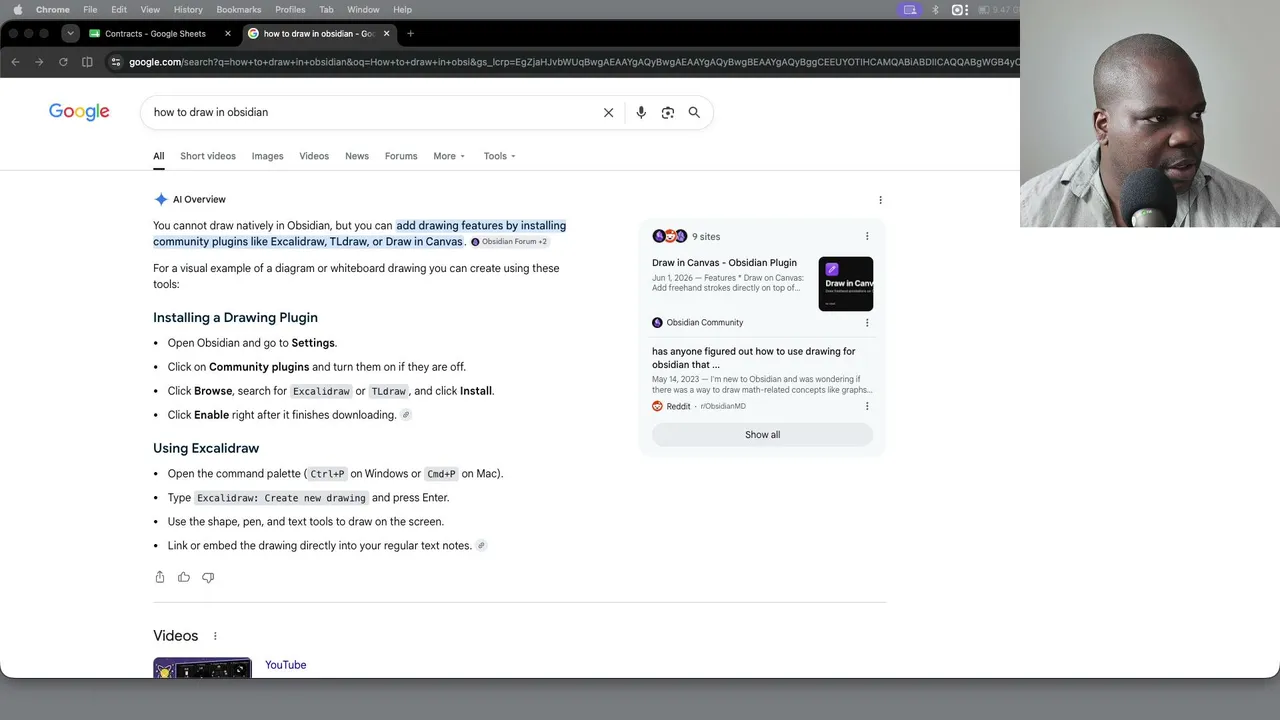Open the Window menu

(363, 10)
